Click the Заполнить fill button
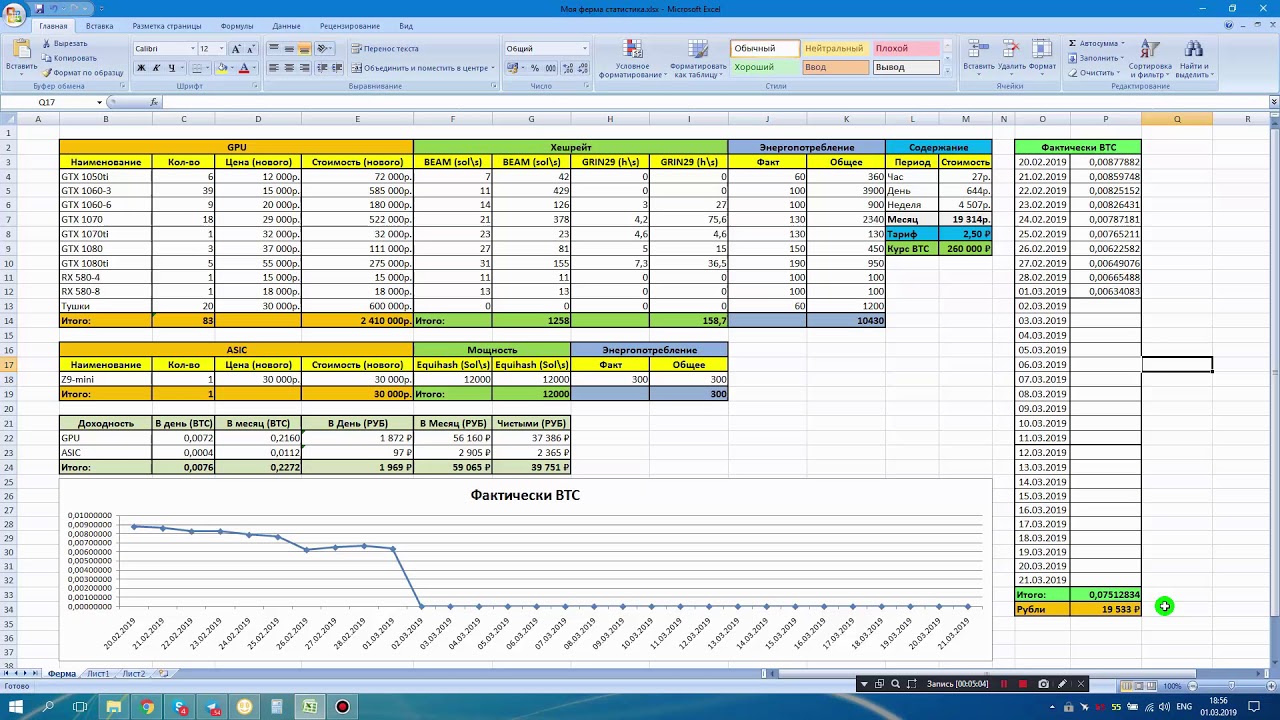This screenshot has width=1280, height=720. pos(1098,58)
